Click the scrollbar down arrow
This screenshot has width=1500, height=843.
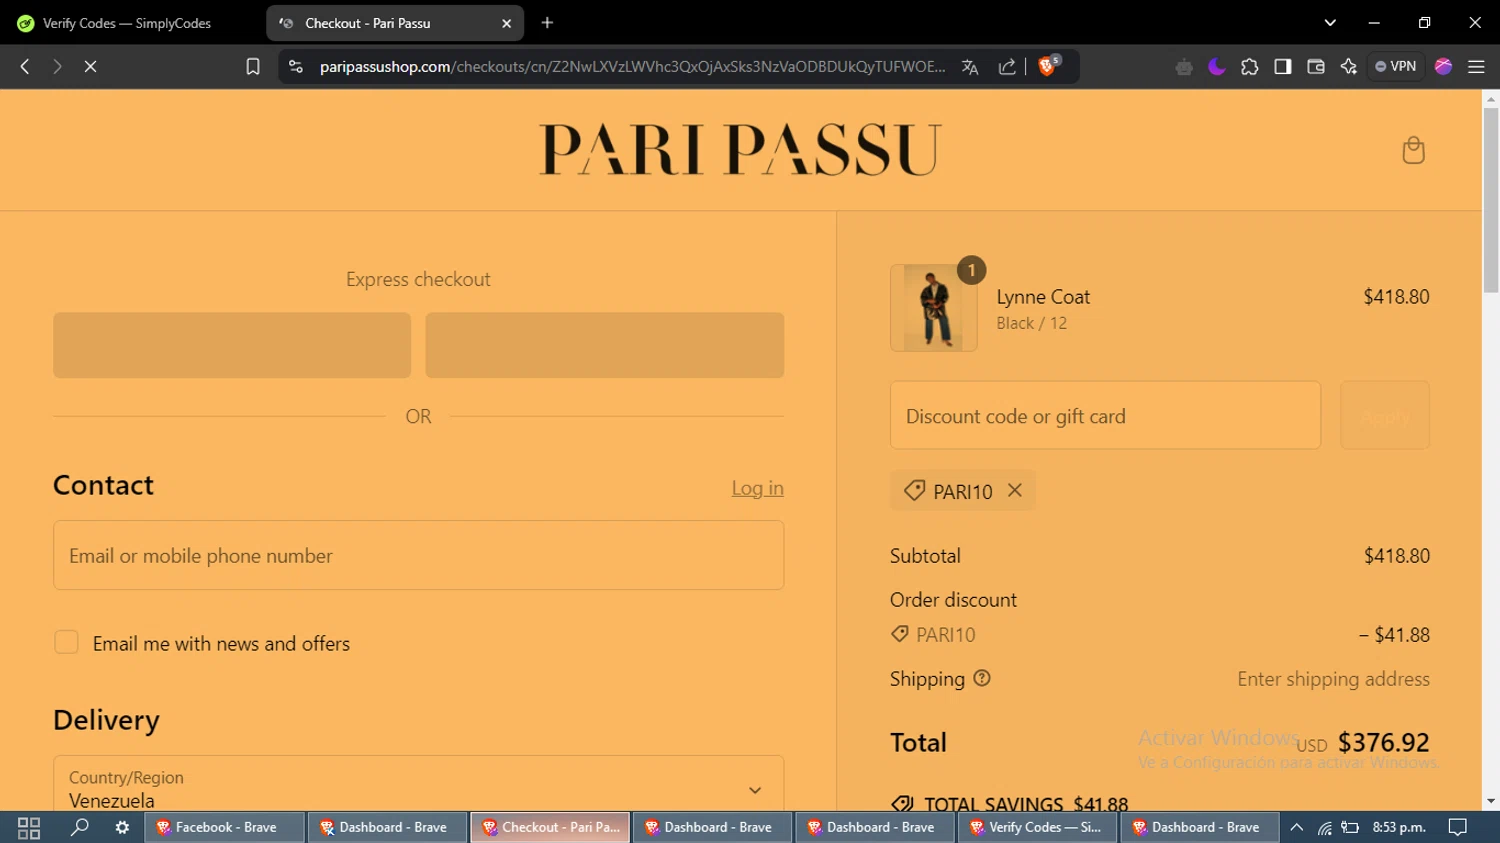click(x=1491, y=801)
